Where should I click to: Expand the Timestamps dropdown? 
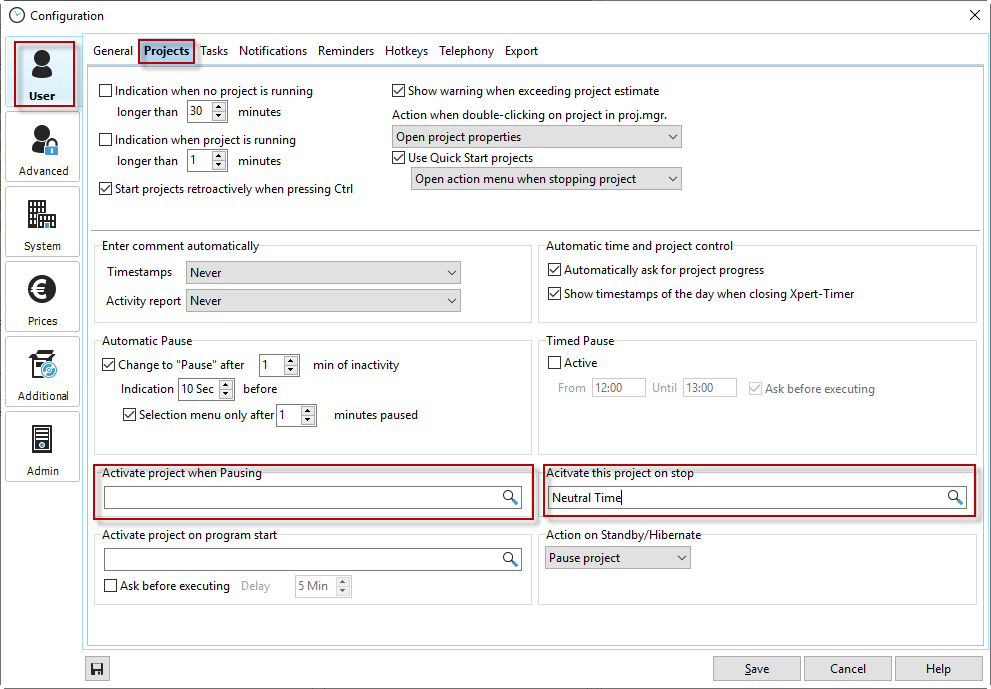322,273
